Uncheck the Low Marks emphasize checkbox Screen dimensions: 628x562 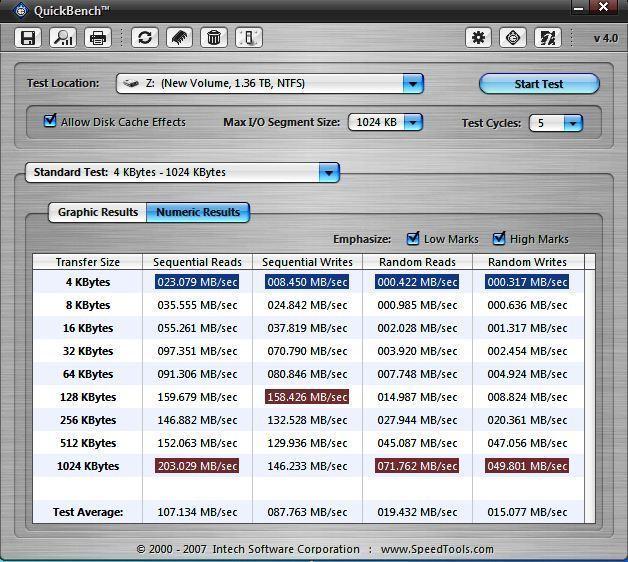413,238
